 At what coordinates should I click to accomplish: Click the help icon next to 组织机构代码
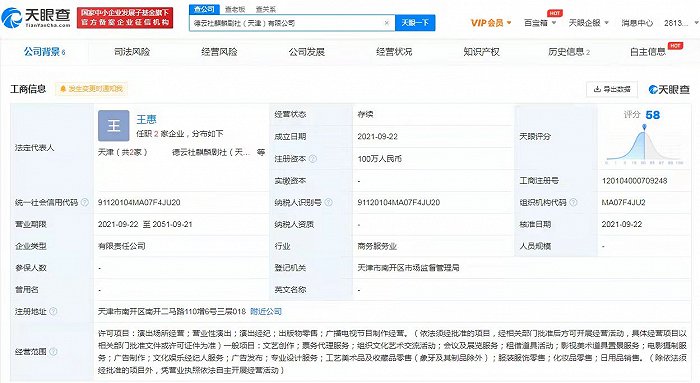(574, 202)
